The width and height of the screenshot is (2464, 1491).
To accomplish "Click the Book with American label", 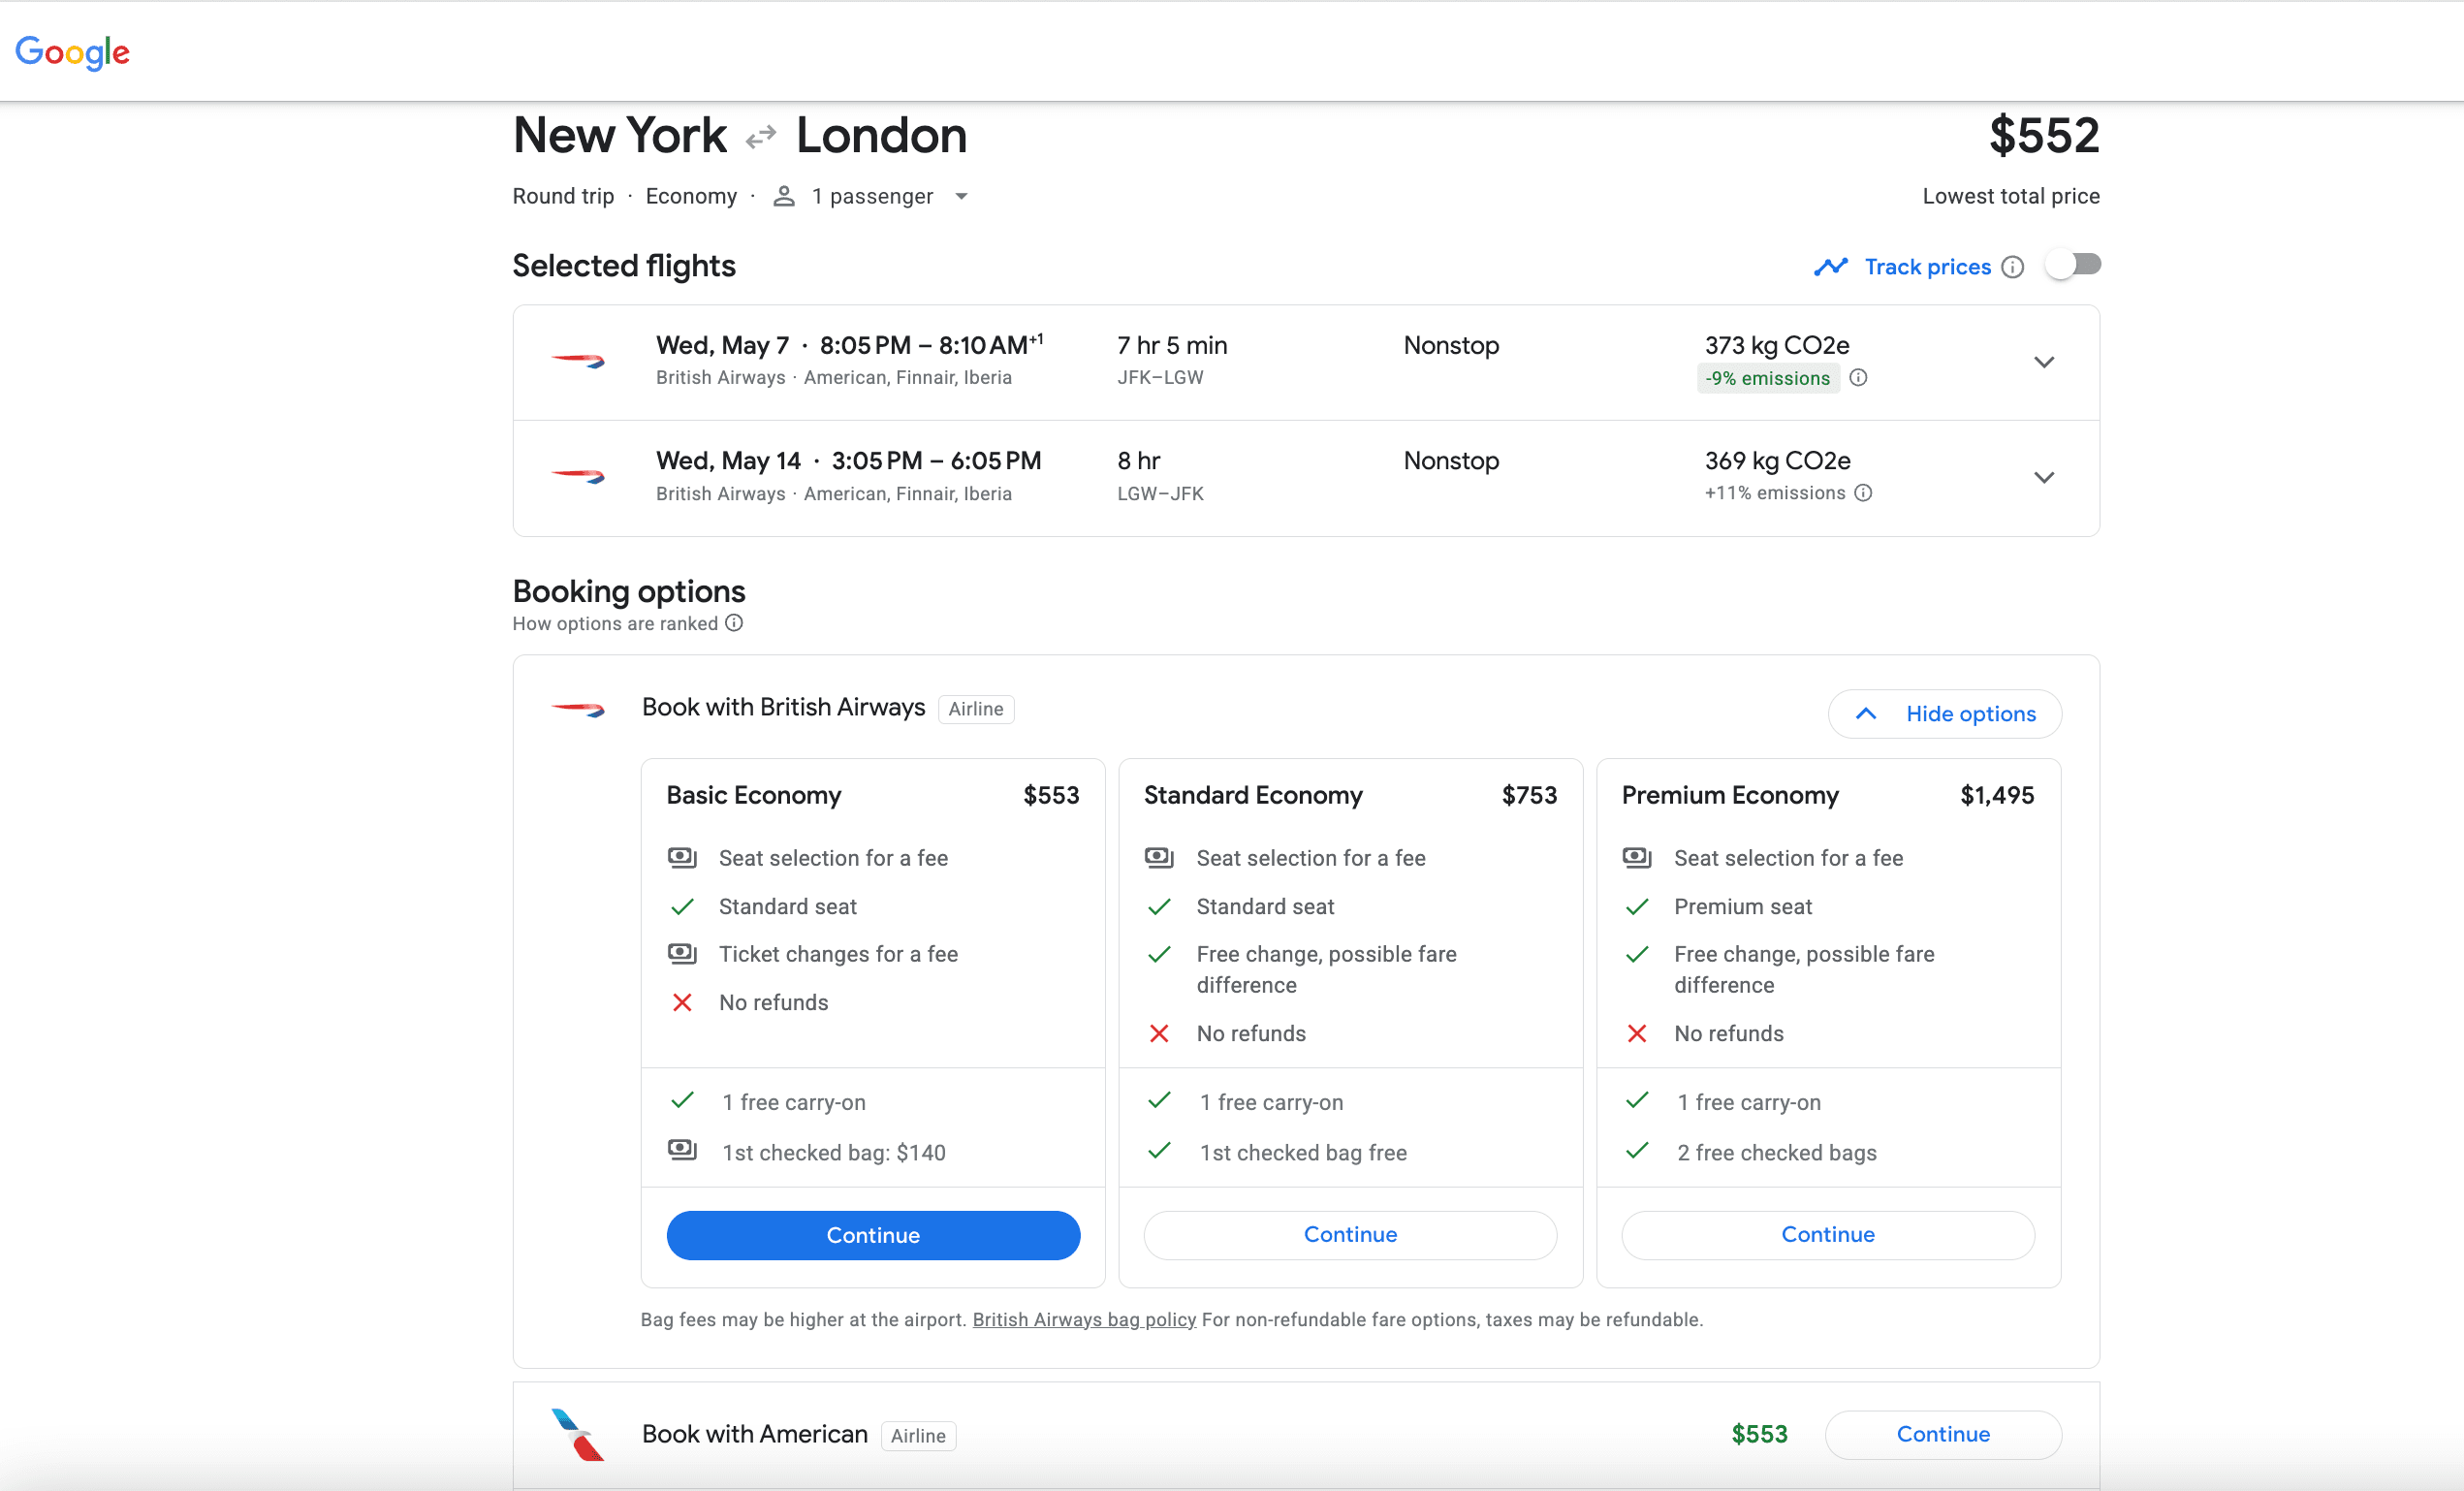I will [x=755, y=1434].
